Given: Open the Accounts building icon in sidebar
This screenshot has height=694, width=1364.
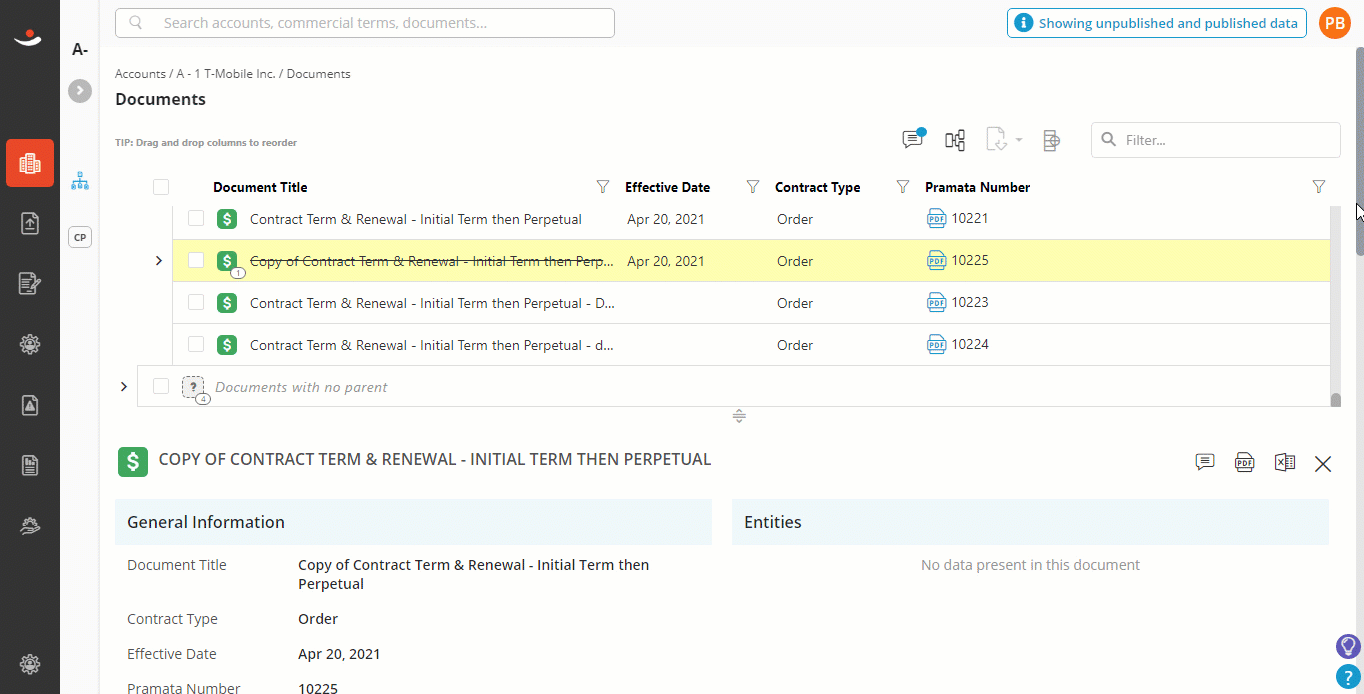Looking at the screenshot, I should (30, 163).
